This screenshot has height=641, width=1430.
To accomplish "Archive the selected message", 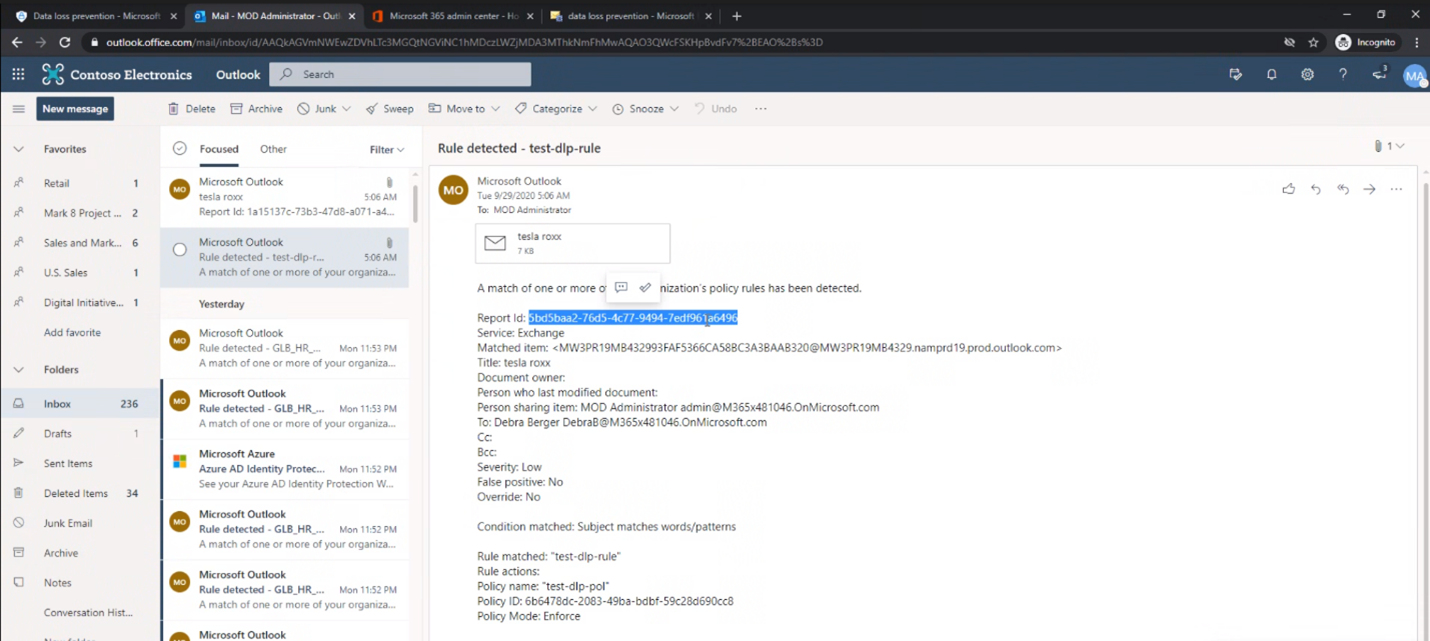I will pyautogui.click(x=256, y=109).
